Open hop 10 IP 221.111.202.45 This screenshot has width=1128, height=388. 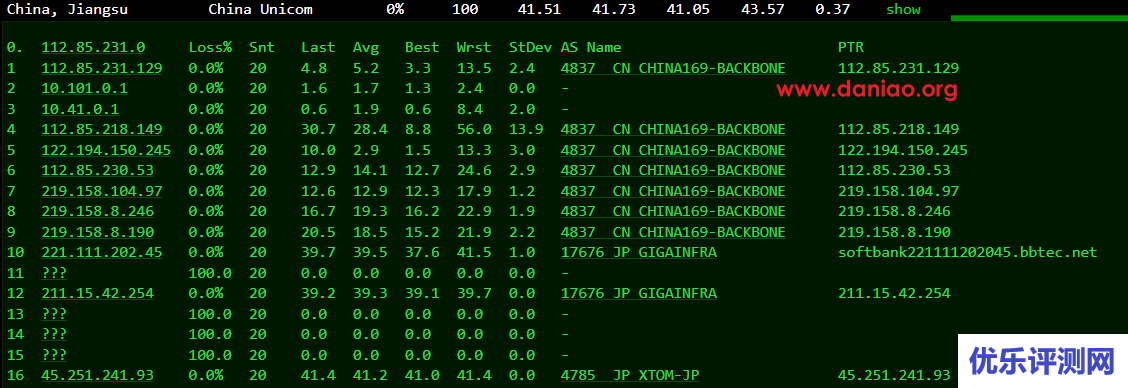[x=101, y=253]
